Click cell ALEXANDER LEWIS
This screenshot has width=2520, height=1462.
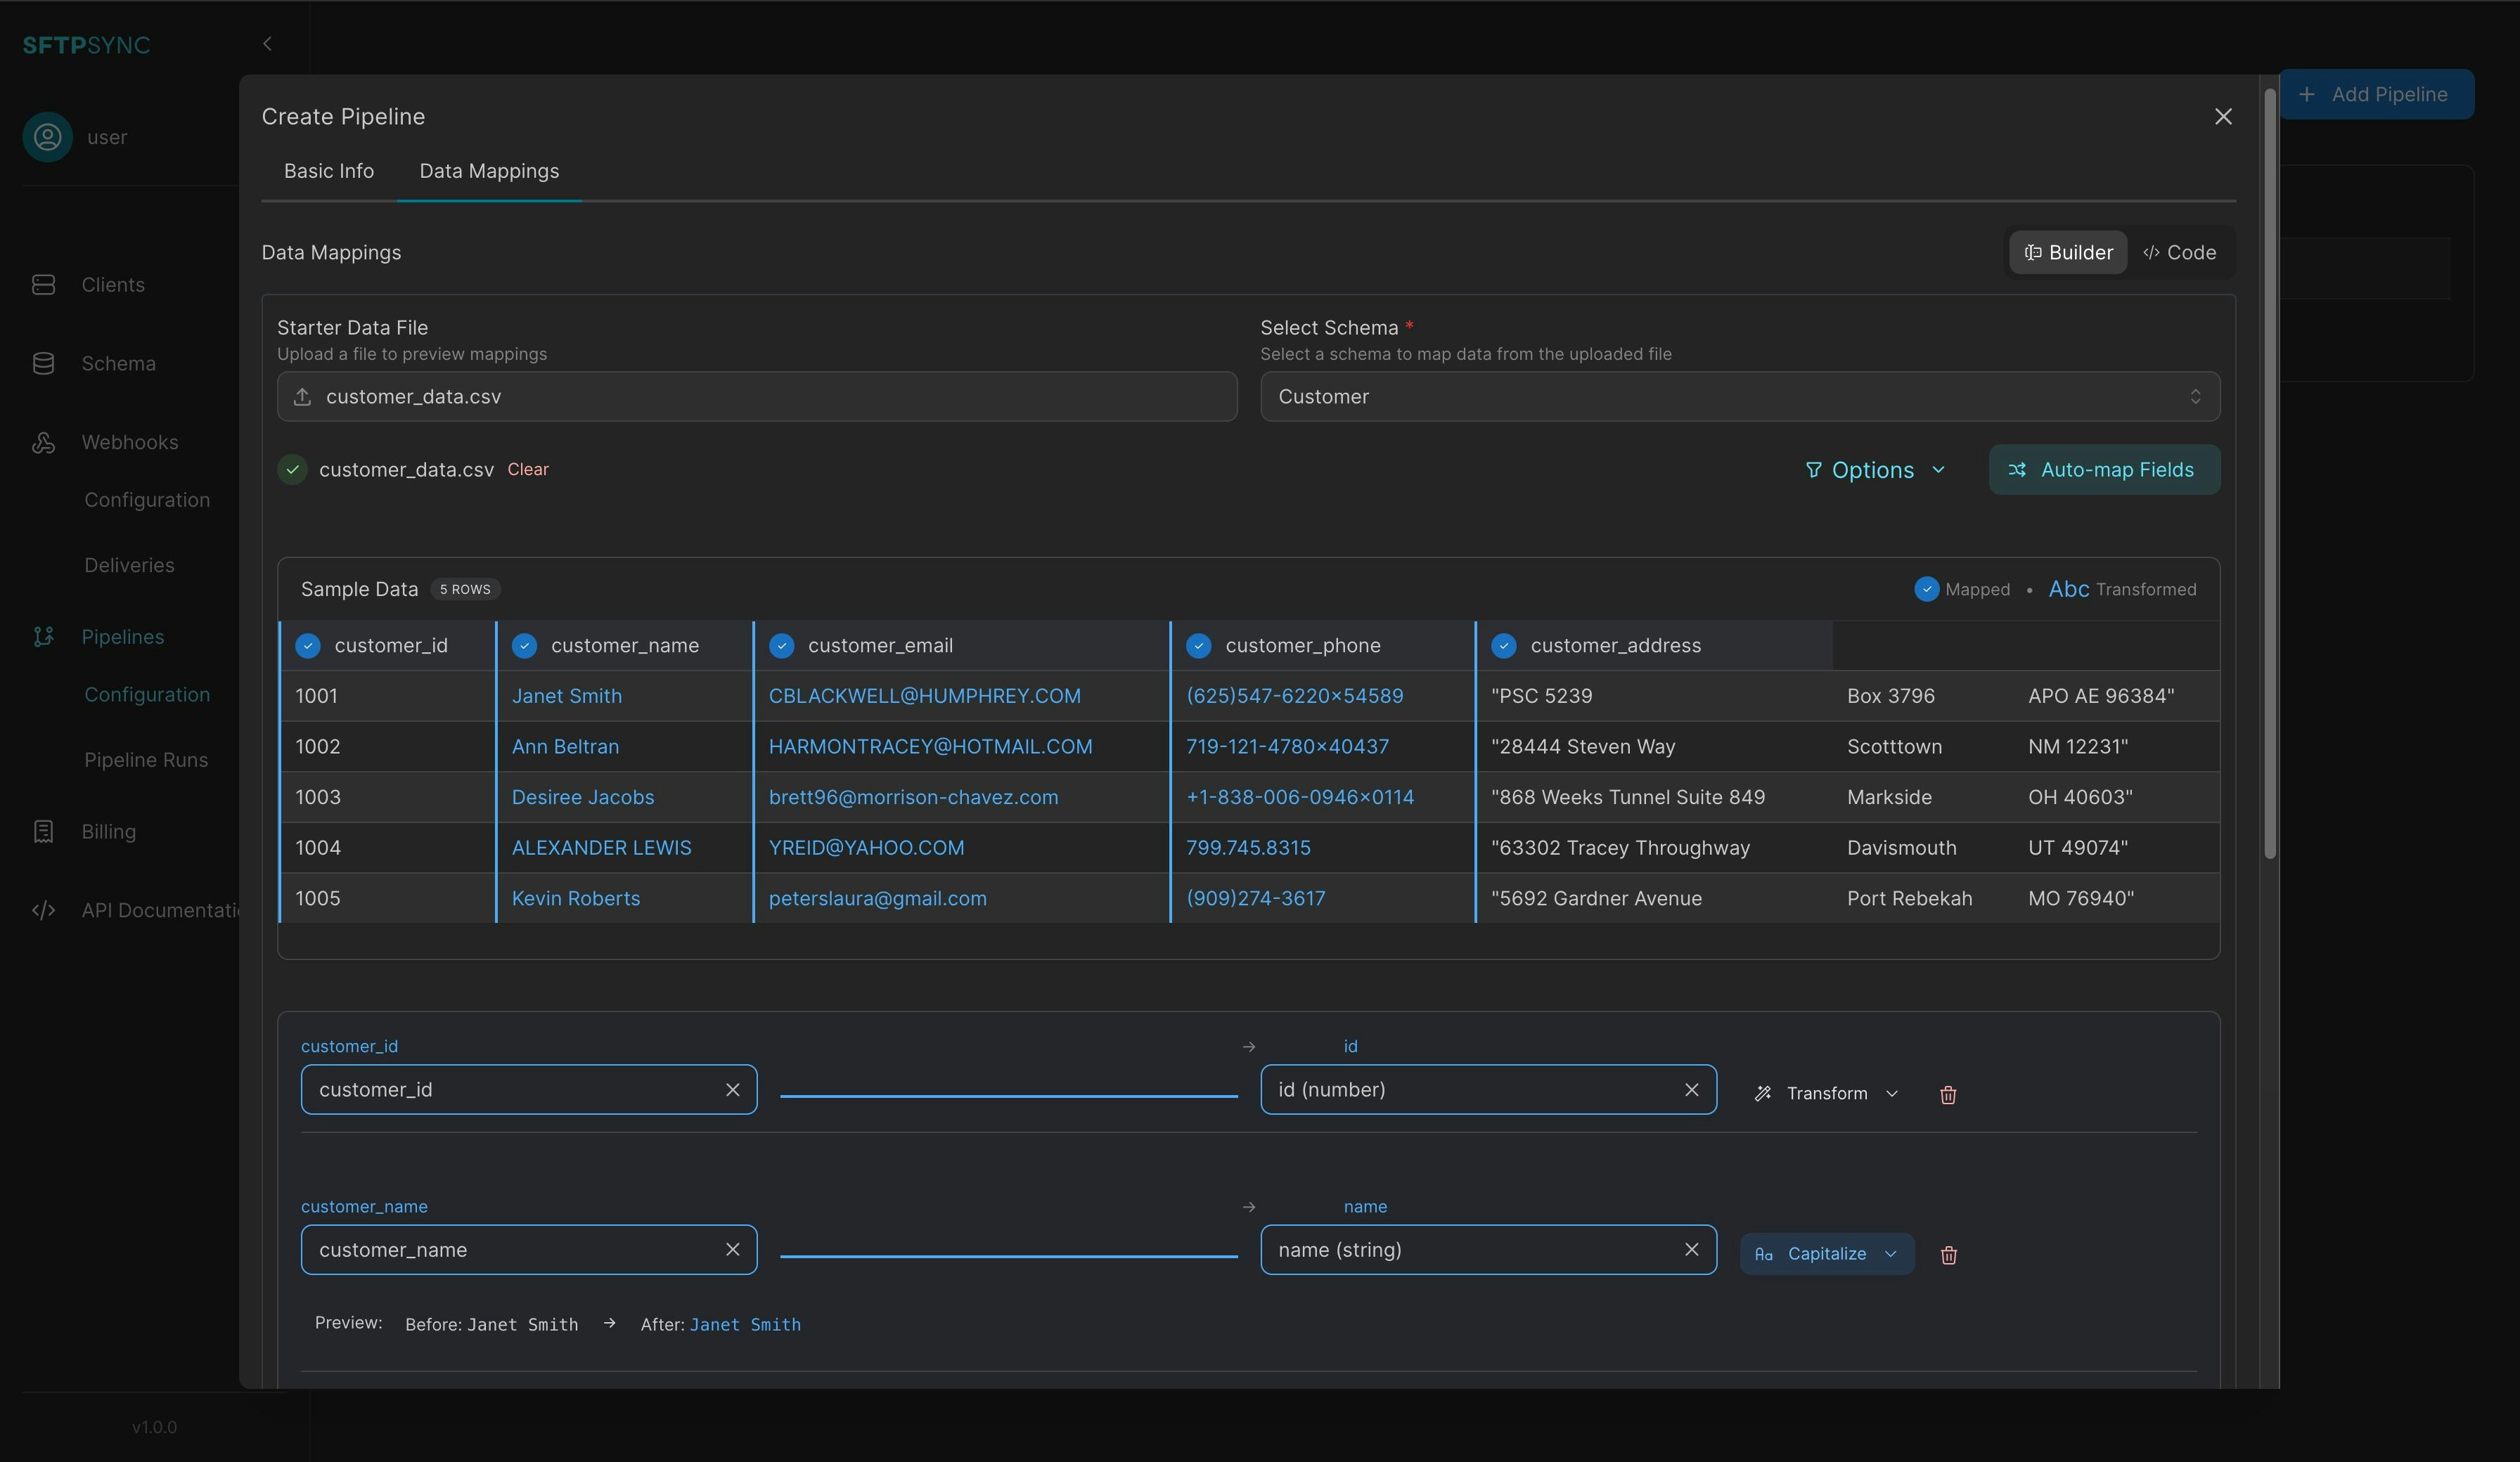tap(601, 848)
